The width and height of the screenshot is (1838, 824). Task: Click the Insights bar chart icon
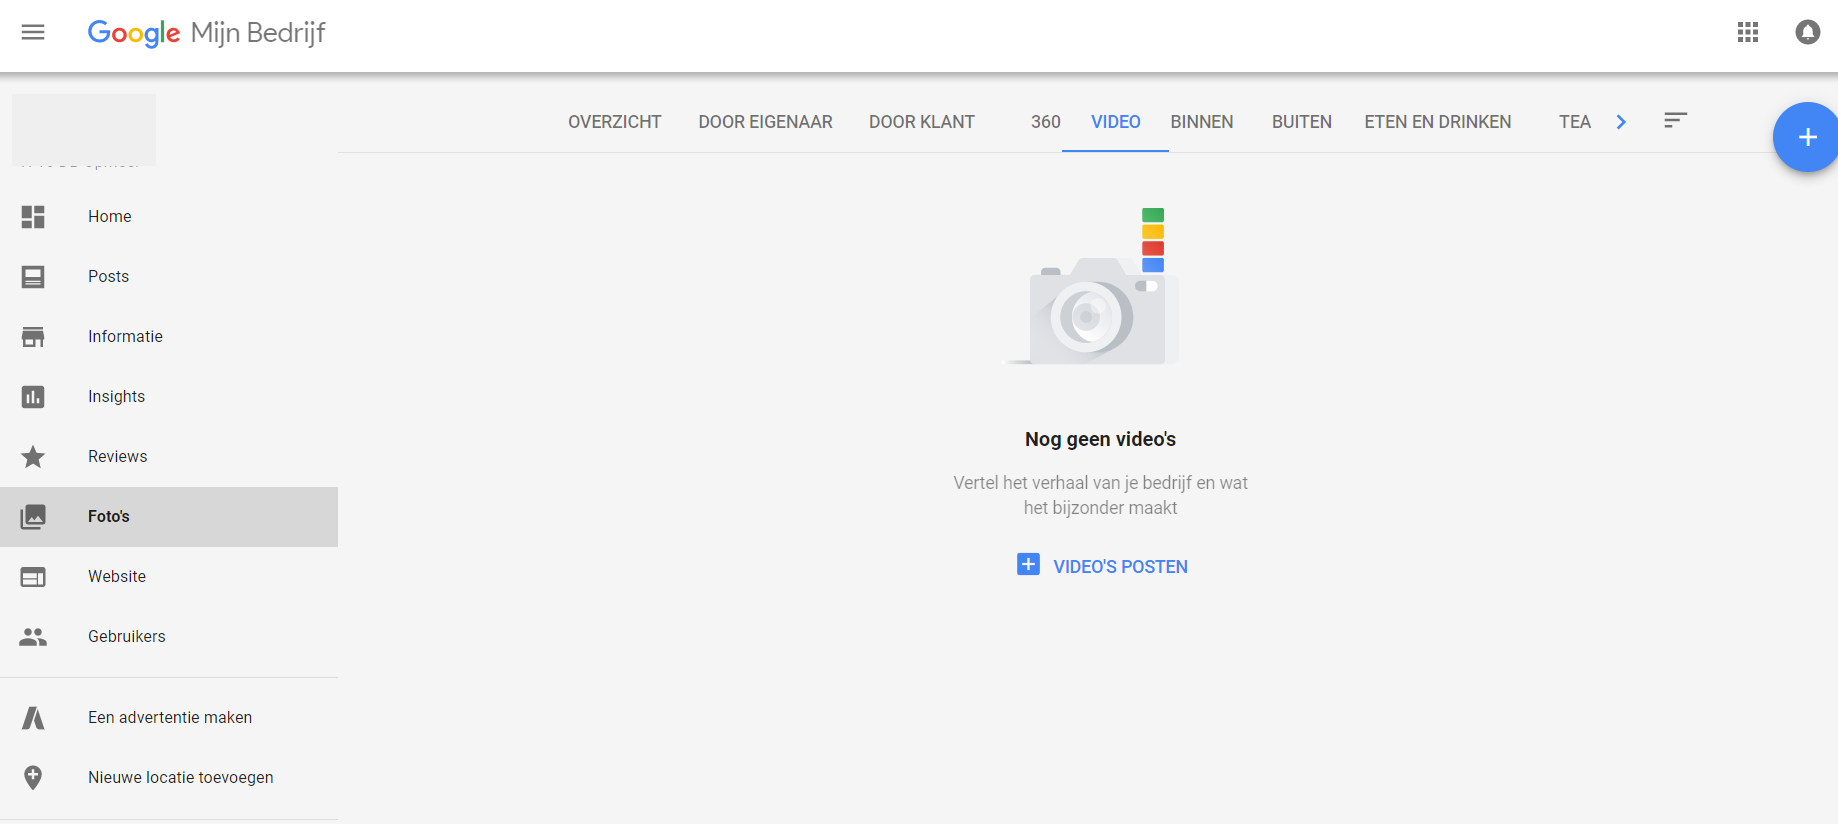pyautogui.click(x=33, y=397)
